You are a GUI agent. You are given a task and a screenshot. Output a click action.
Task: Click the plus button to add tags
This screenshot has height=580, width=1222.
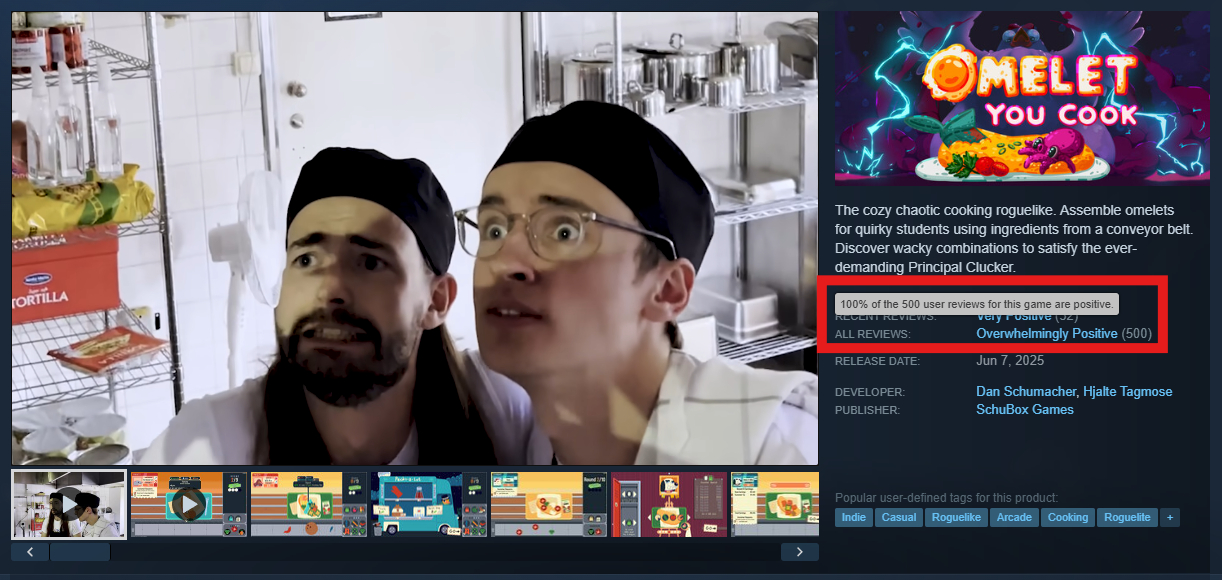[1170, 517]
